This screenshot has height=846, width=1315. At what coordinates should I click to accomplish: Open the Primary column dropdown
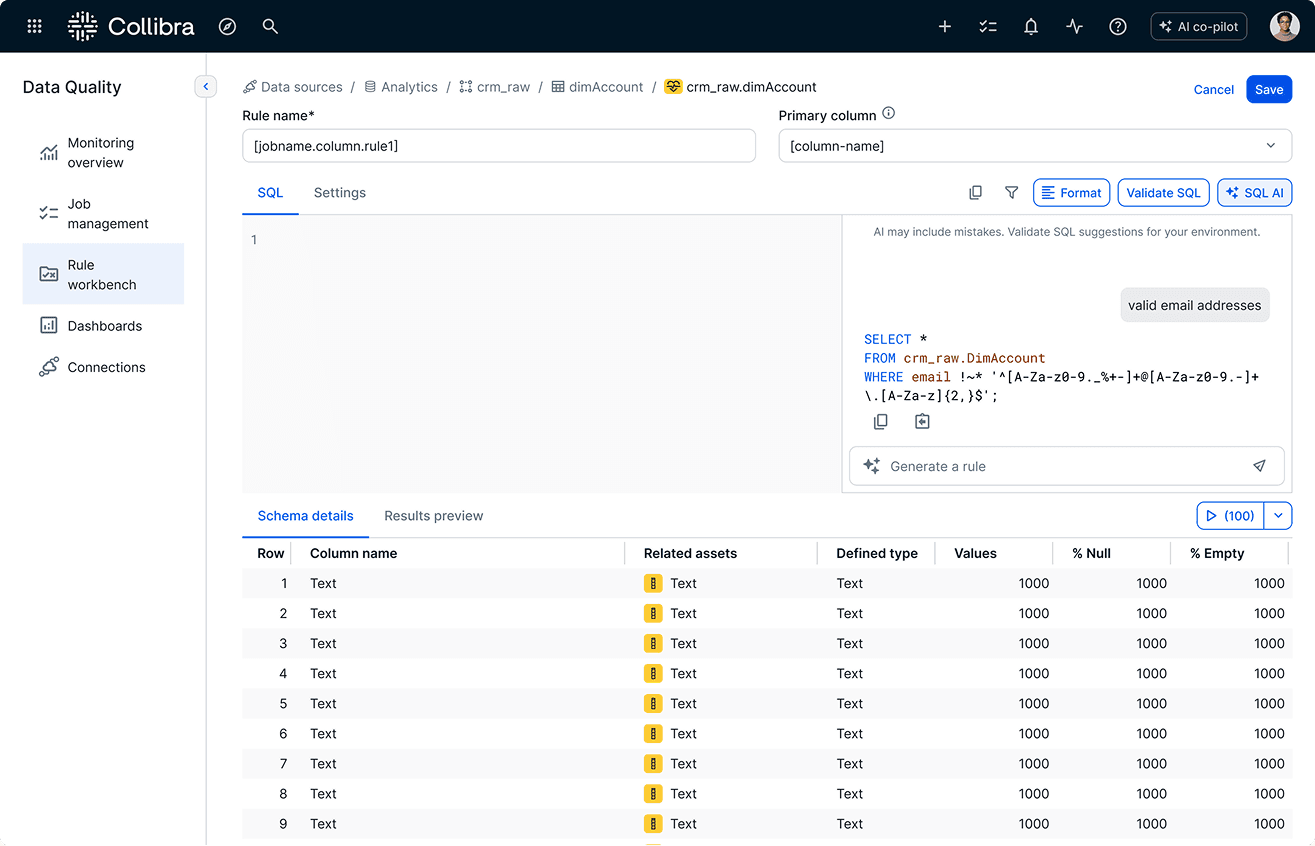pos(1035,146)
